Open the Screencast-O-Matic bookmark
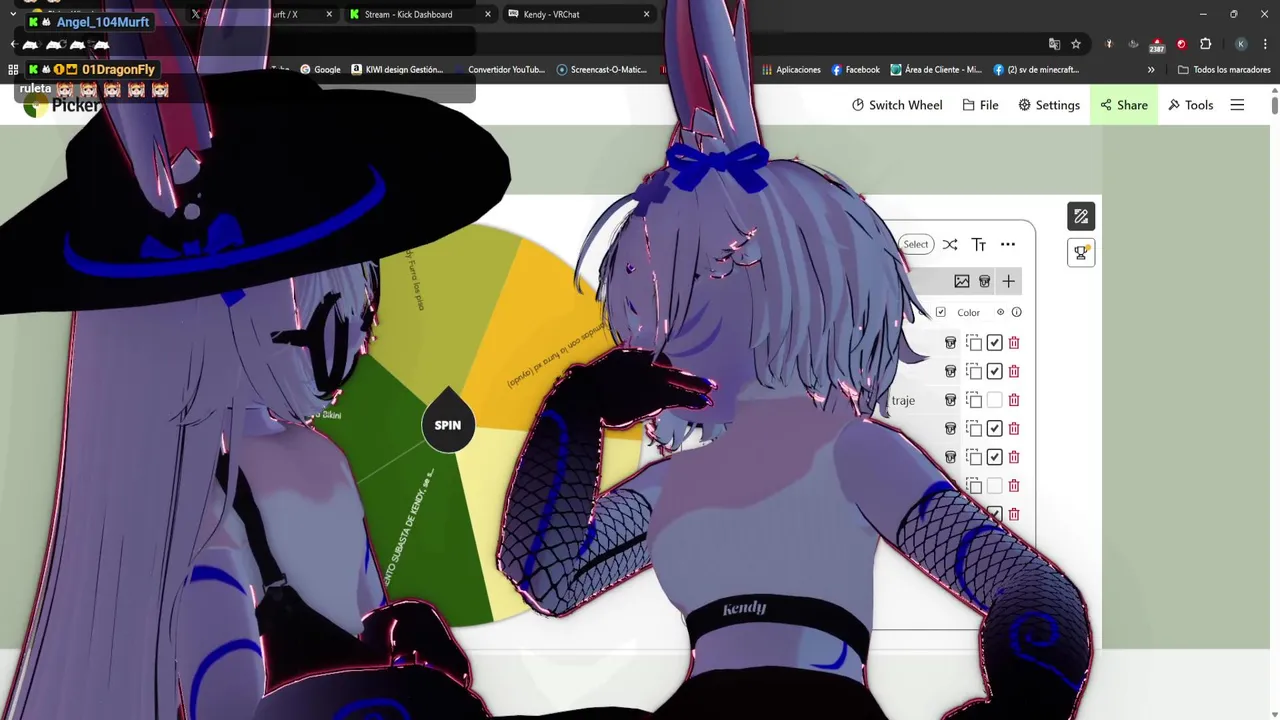1280x720 pixels. tap(602, 70)
